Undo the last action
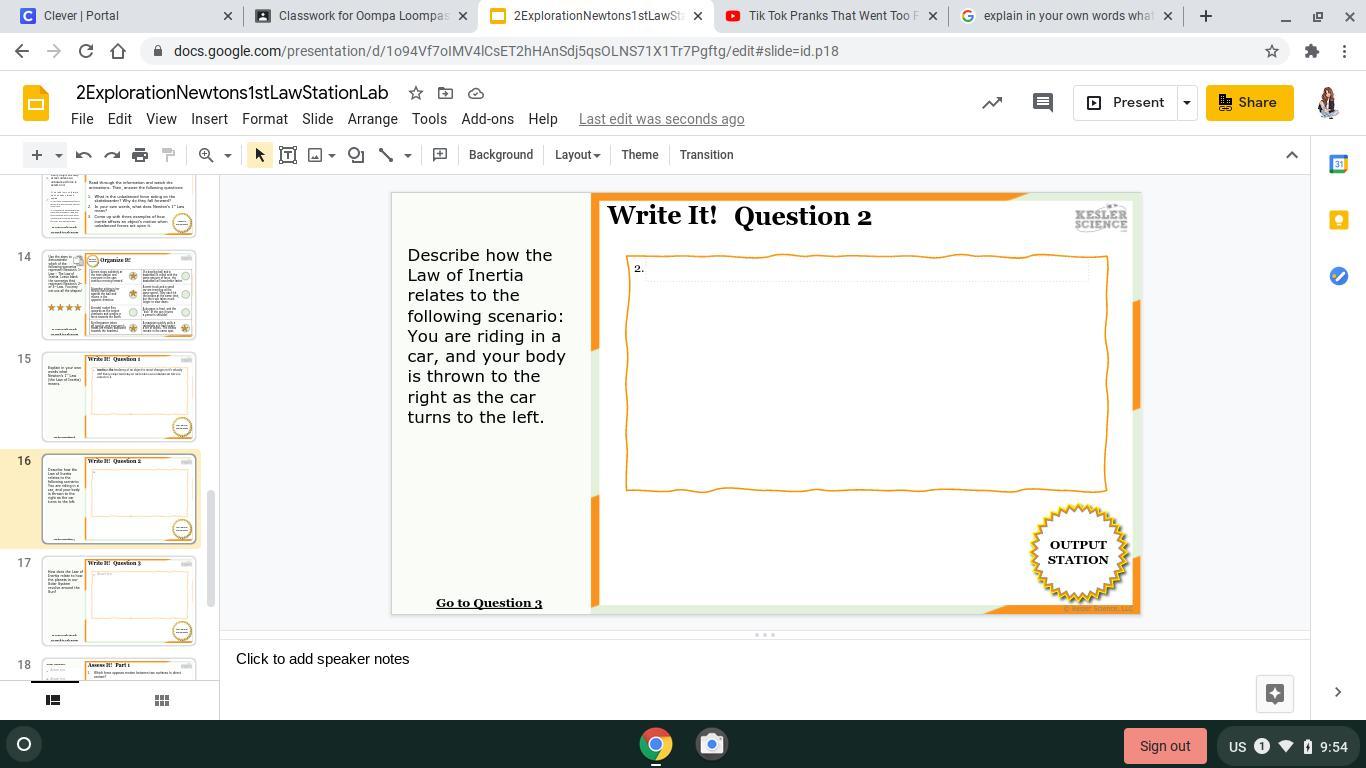Screen dimensions: 1366x768 pos(84,155)
